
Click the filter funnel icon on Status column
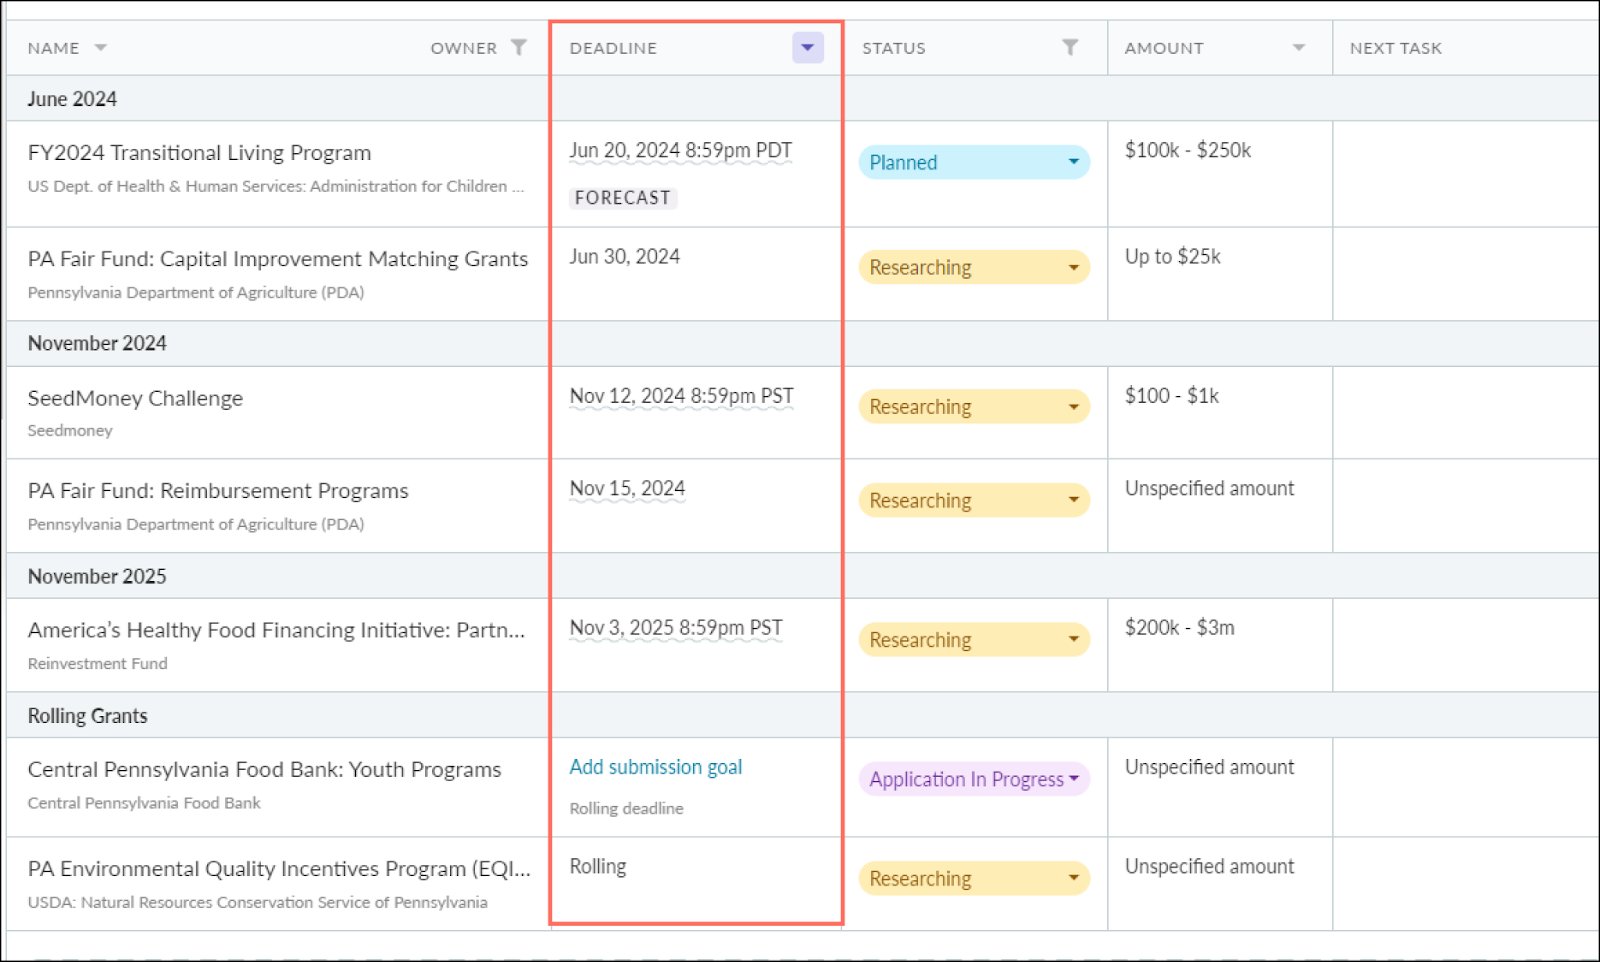[1070, 46]
